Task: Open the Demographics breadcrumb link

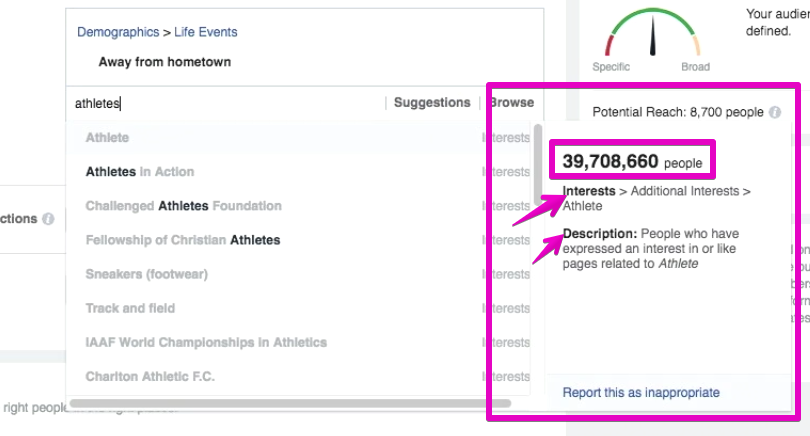Action: [x=118, y=32]
